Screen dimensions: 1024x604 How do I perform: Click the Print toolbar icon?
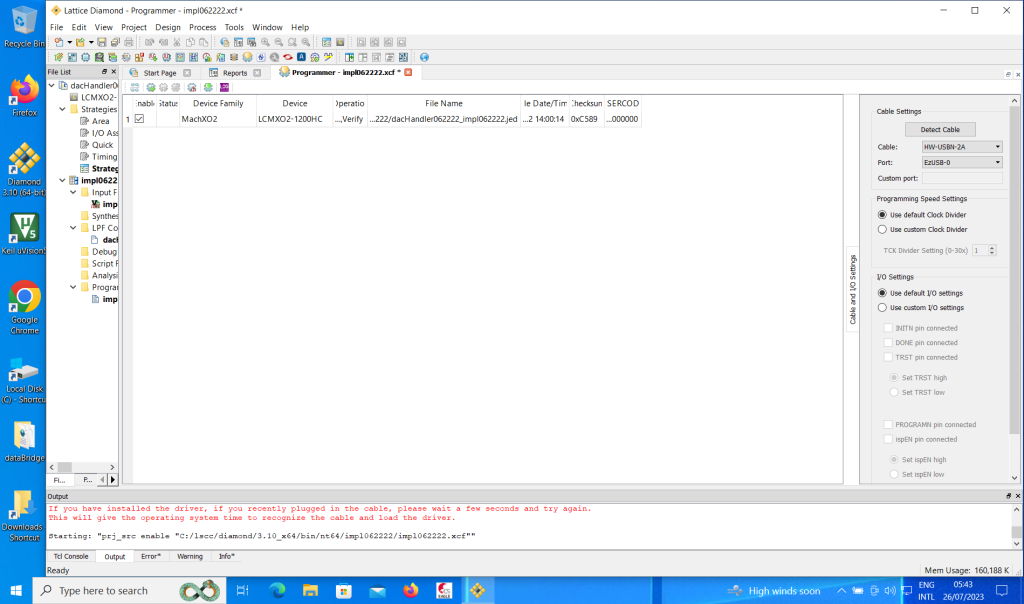(129, 42)
